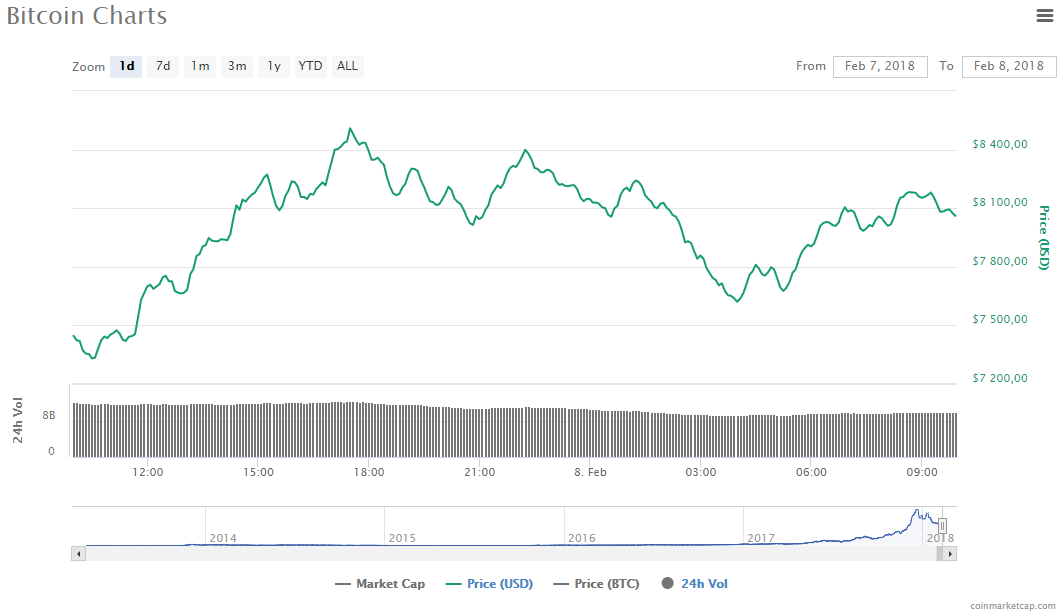The height and width of the screenshot is (614, 1060).
Task: Click the 06:00 time axis label
Action: click(x=811, y=472)
